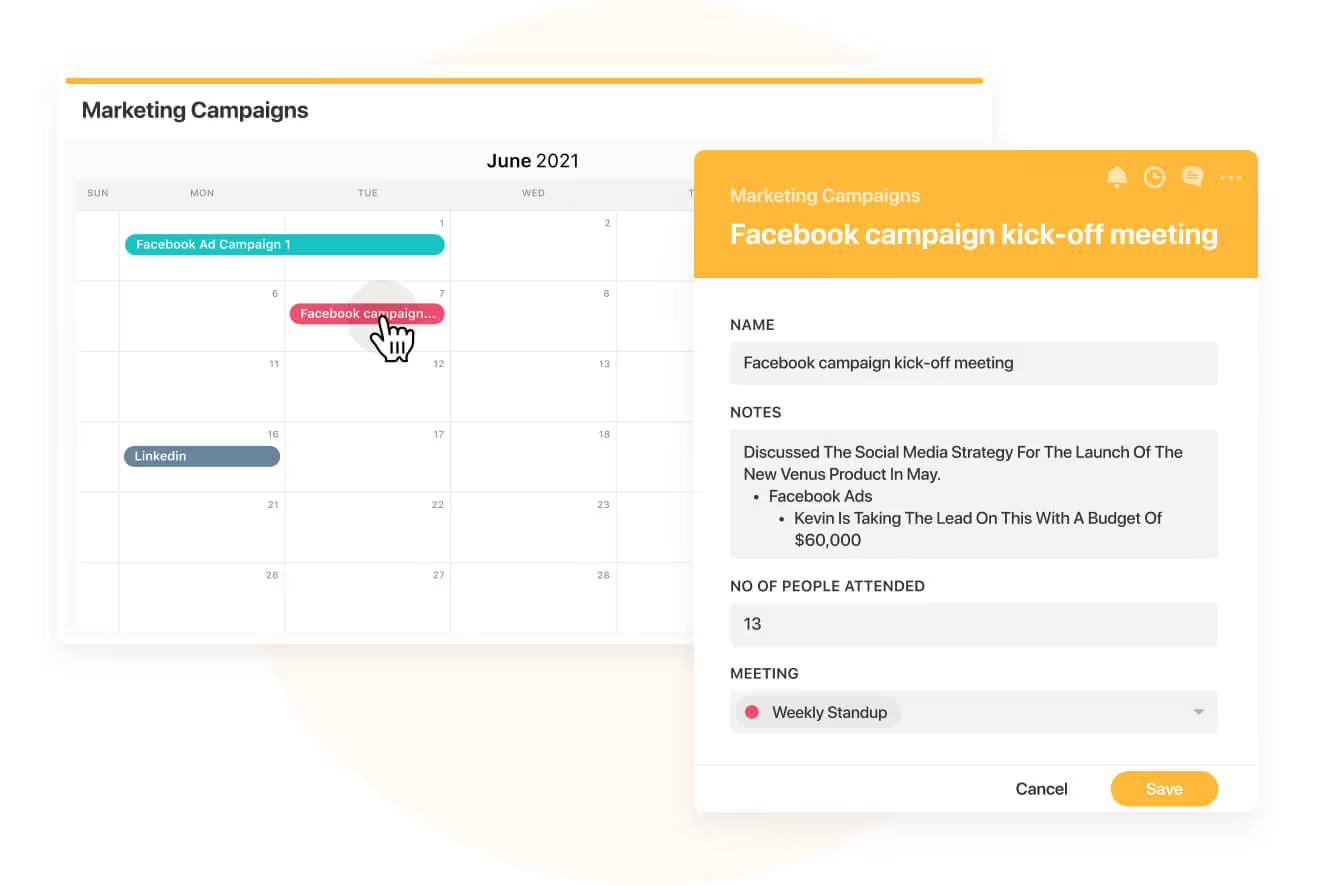Click the June 2021 month title
The height and width of the screenshot is (886, 1340).
pyautogui.click(x=532, y=161)
